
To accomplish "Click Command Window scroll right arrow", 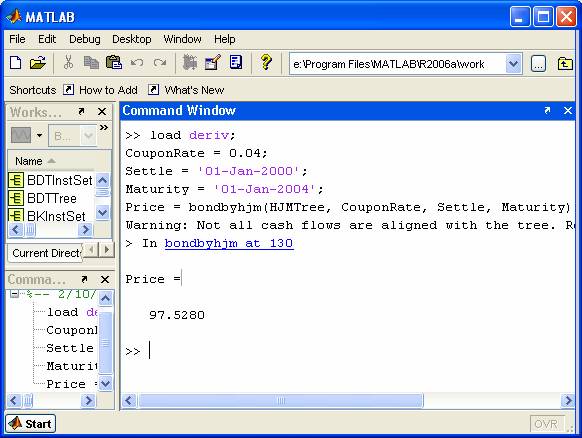I will click(x=568, y=401).
